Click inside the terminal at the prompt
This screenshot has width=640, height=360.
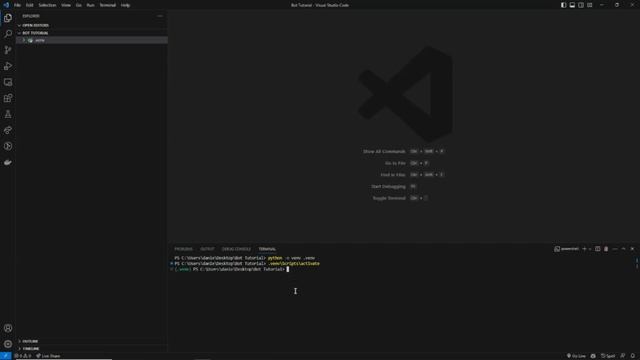point(288,269)
